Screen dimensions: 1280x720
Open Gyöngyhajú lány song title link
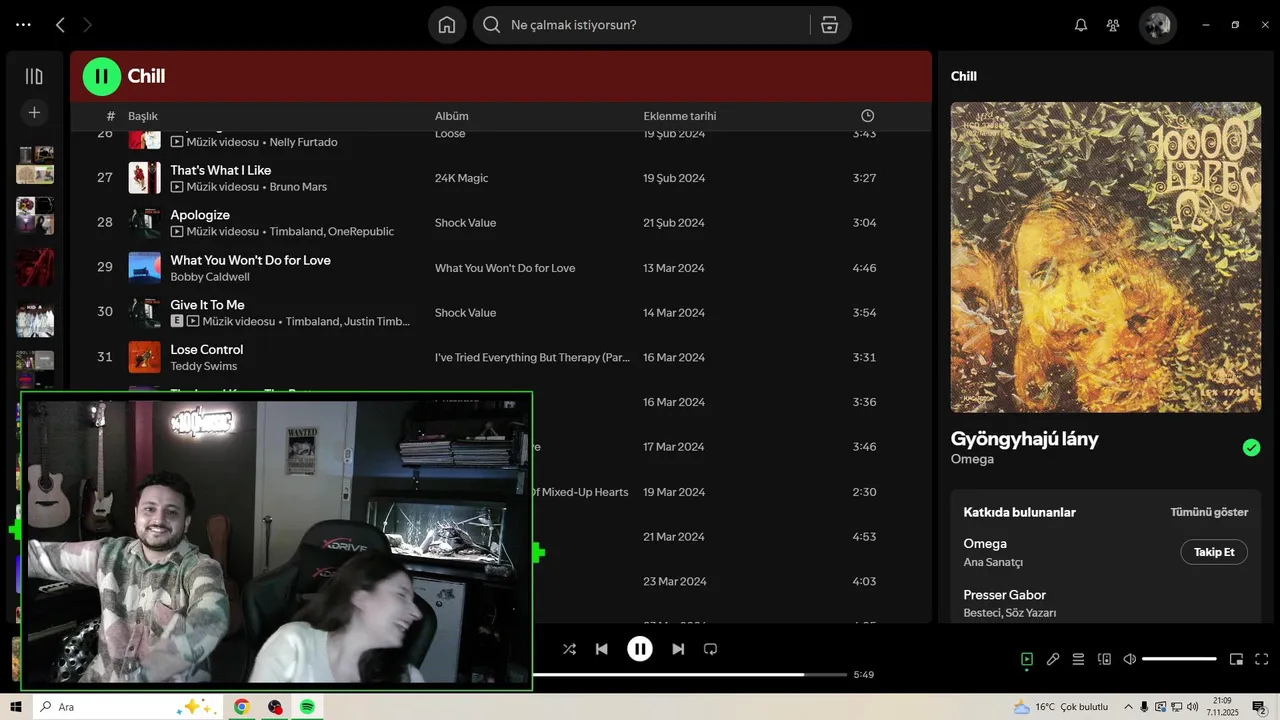point(1024,439)
